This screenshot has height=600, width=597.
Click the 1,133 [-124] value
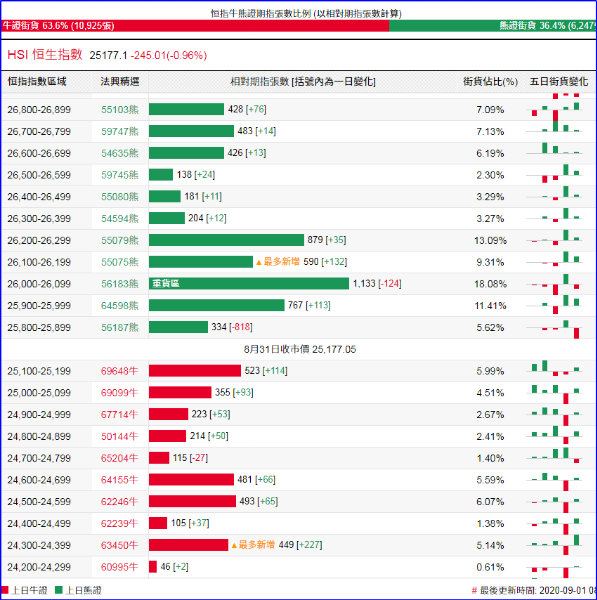[x=377, y=284]
